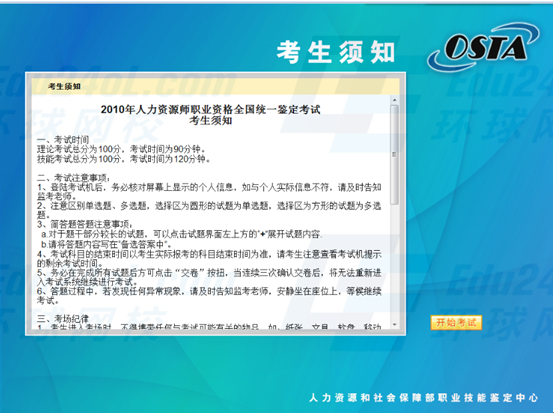The width and height of the screenshot is (554, 413).
Task: Click item 2 about 单选题 and 多选题
Action: 209,210
